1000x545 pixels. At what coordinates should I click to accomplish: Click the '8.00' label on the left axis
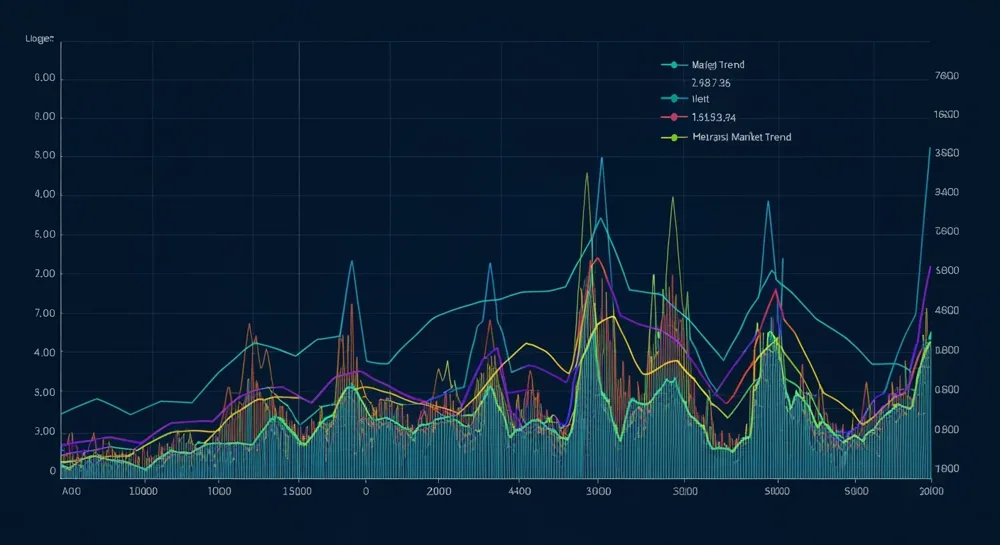coord(45,117)
